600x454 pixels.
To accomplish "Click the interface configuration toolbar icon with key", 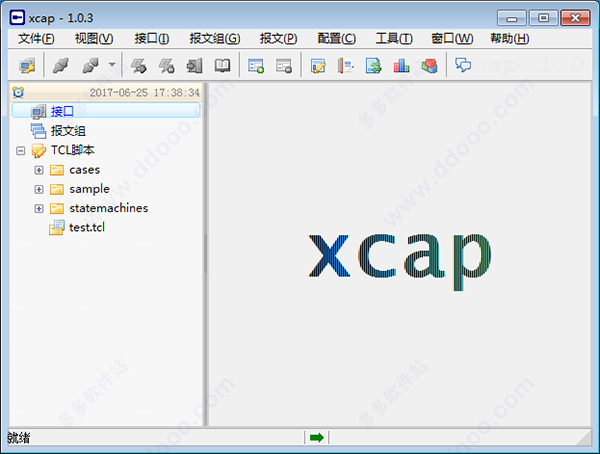I will [27, 65].
